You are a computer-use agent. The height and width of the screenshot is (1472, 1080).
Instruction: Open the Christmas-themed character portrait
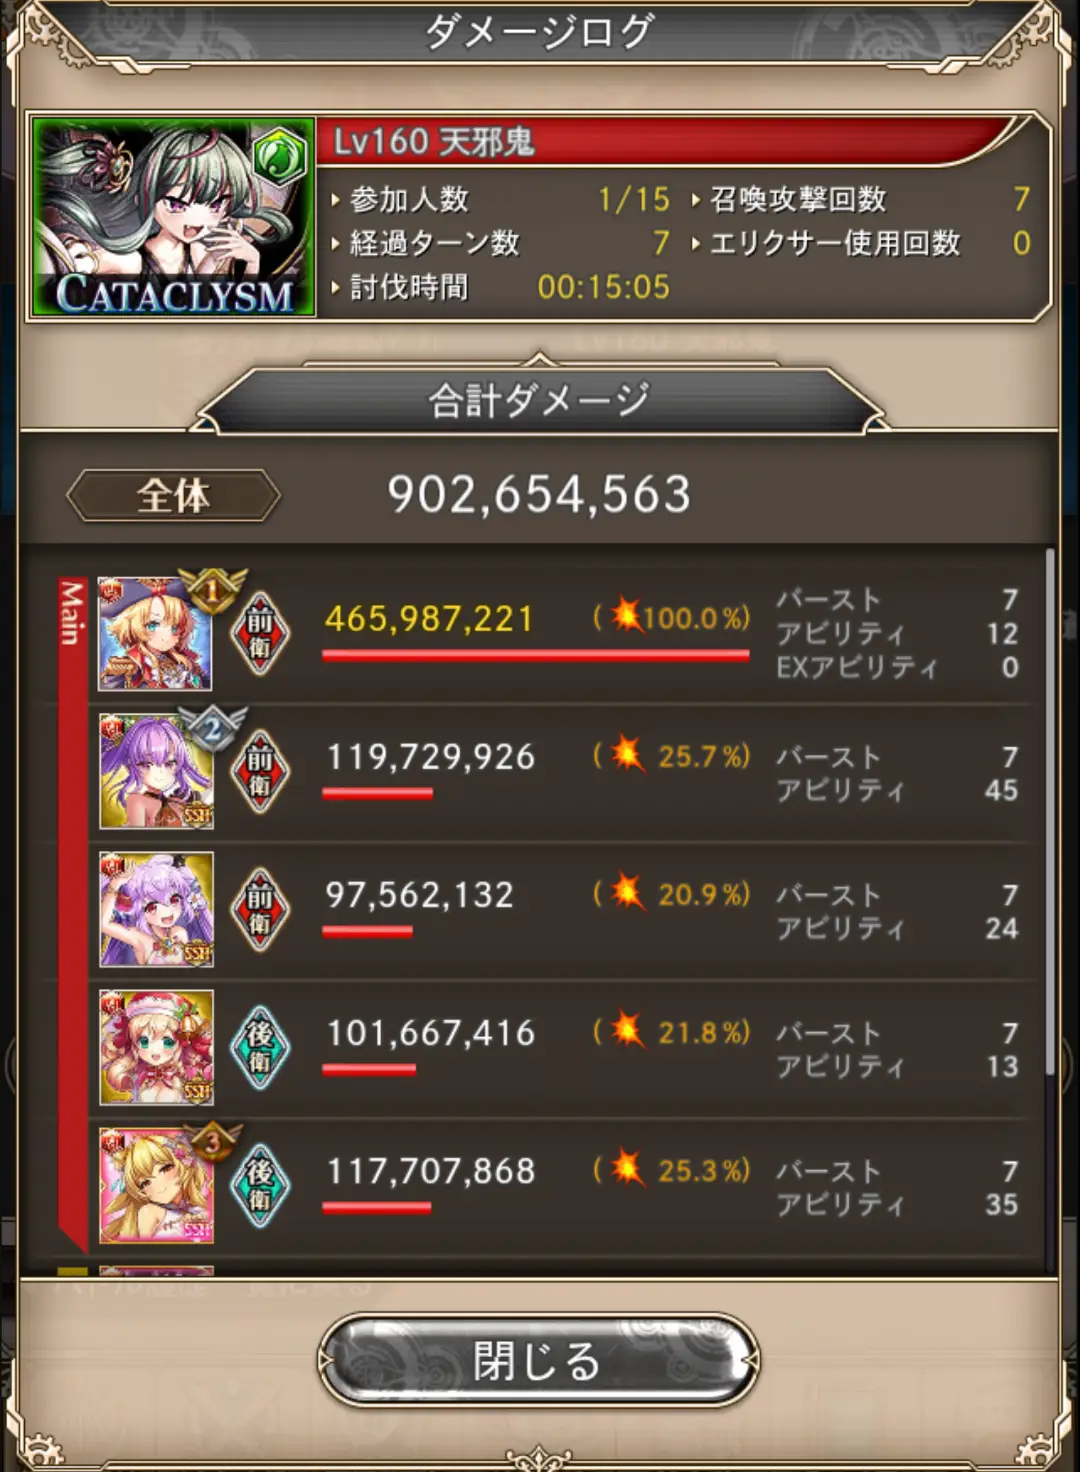click(x=156, y=1047)
